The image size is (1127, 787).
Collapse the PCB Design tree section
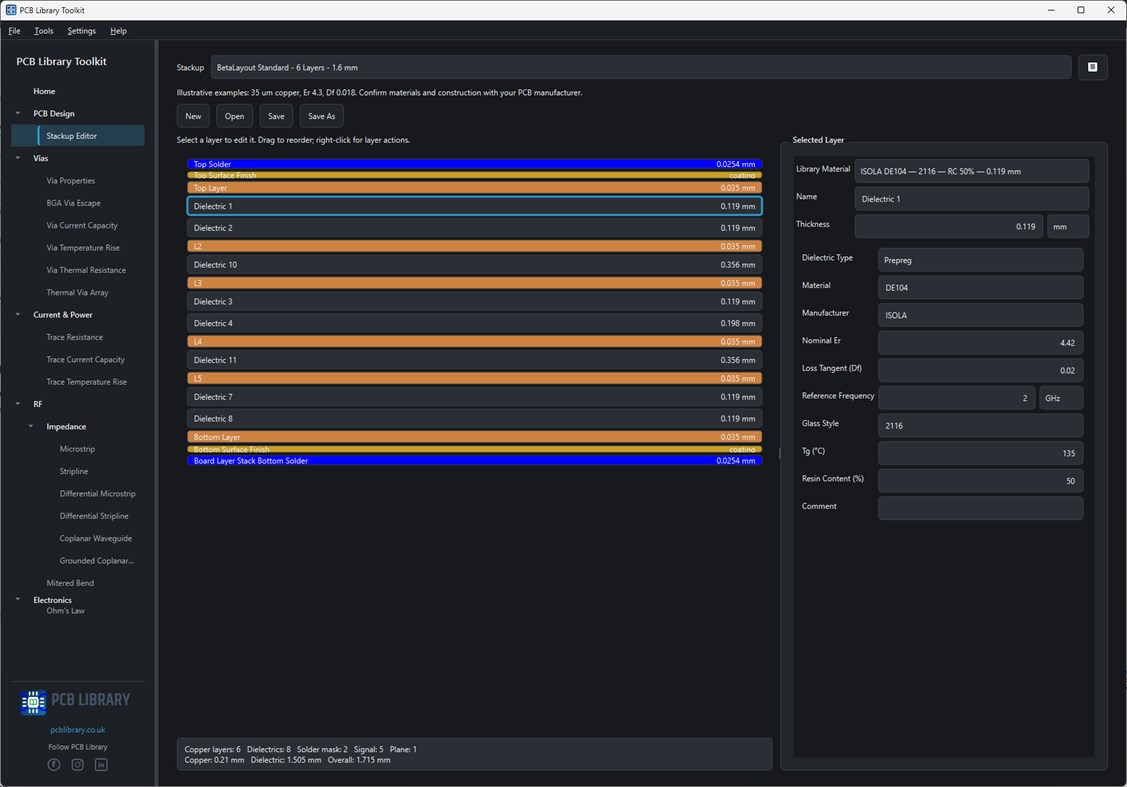click(18, 114)
